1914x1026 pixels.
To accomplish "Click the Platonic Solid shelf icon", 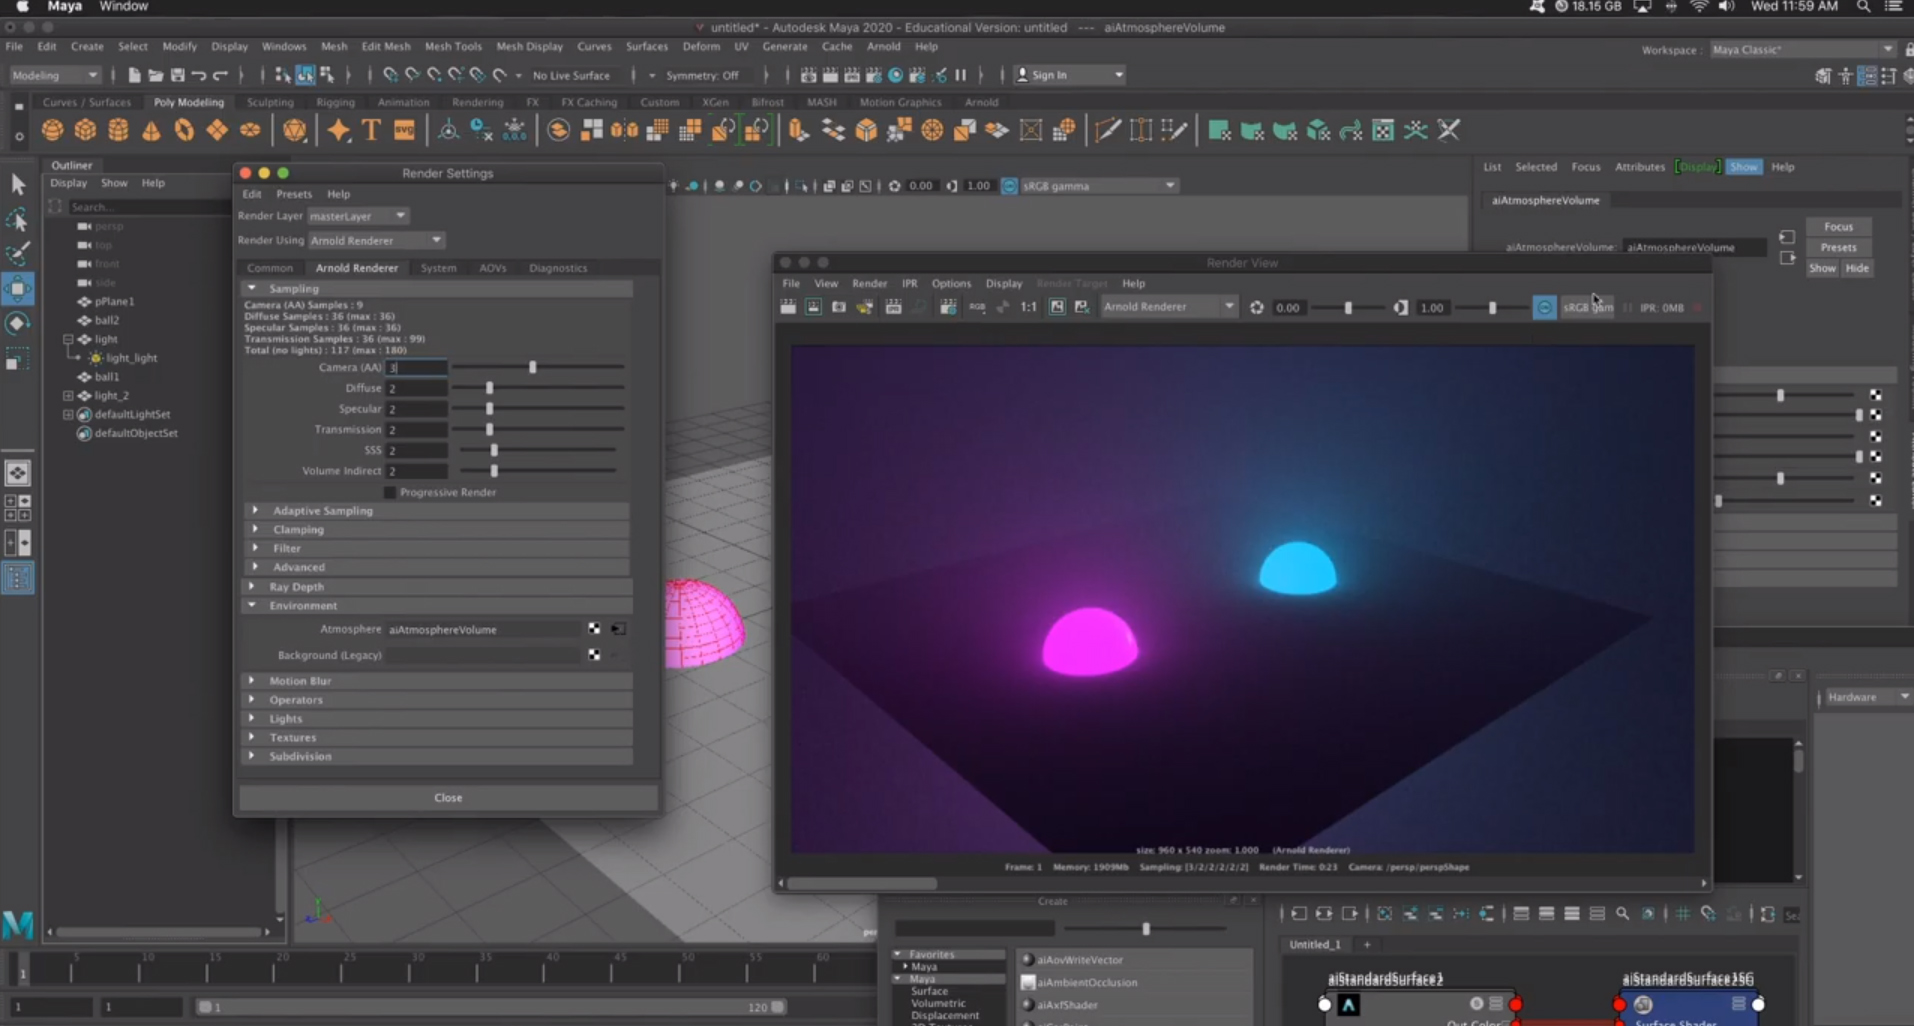I will point(295,130).
